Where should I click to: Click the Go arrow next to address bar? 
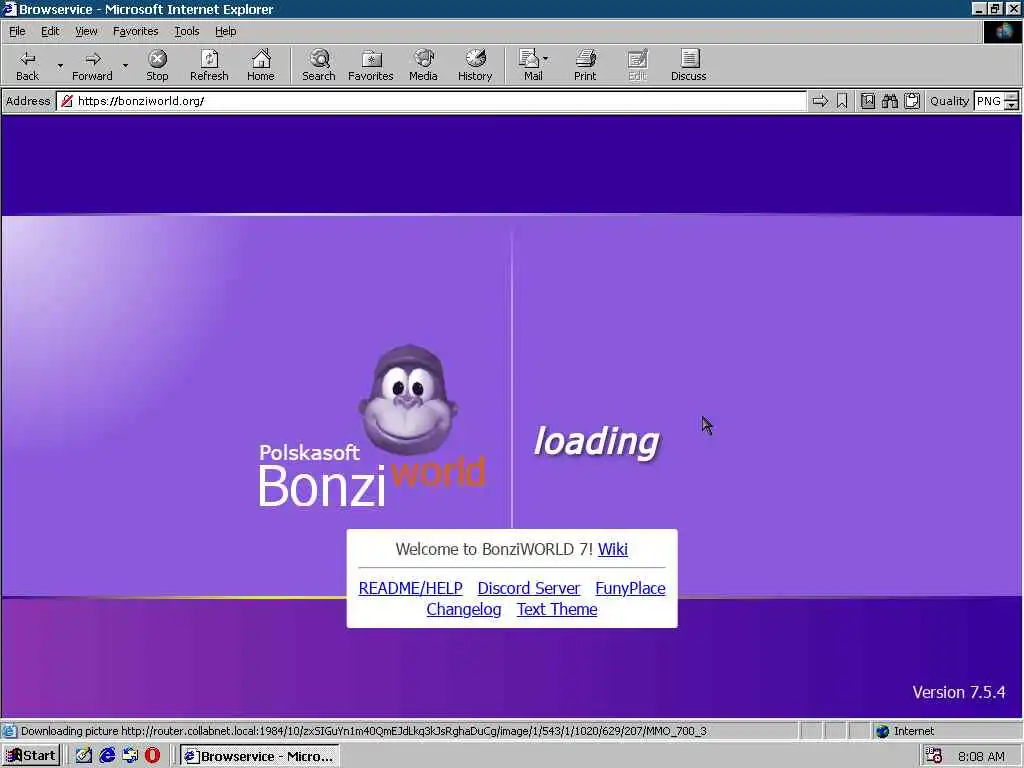point(820,101)
